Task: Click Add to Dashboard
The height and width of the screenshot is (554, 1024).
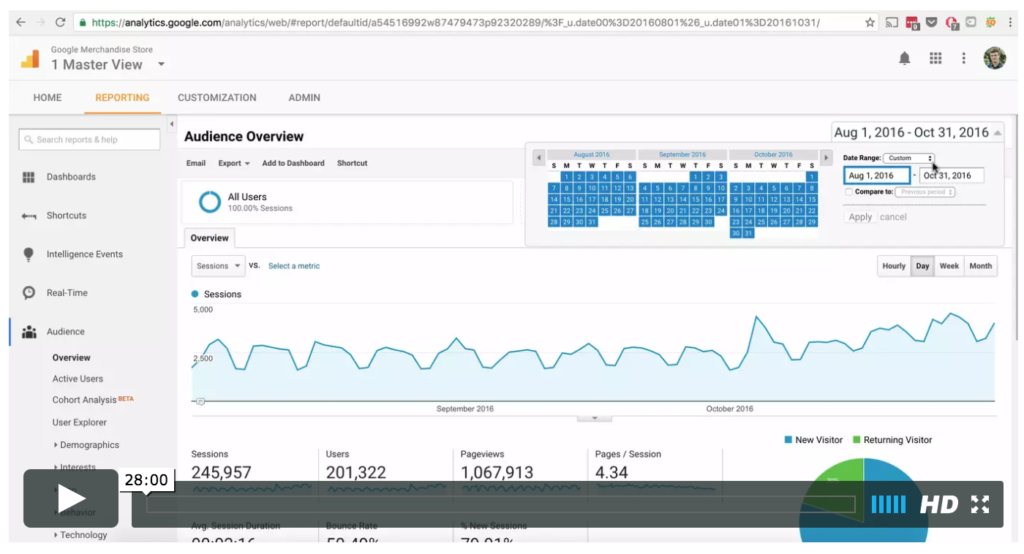Action: click(293, 163)
